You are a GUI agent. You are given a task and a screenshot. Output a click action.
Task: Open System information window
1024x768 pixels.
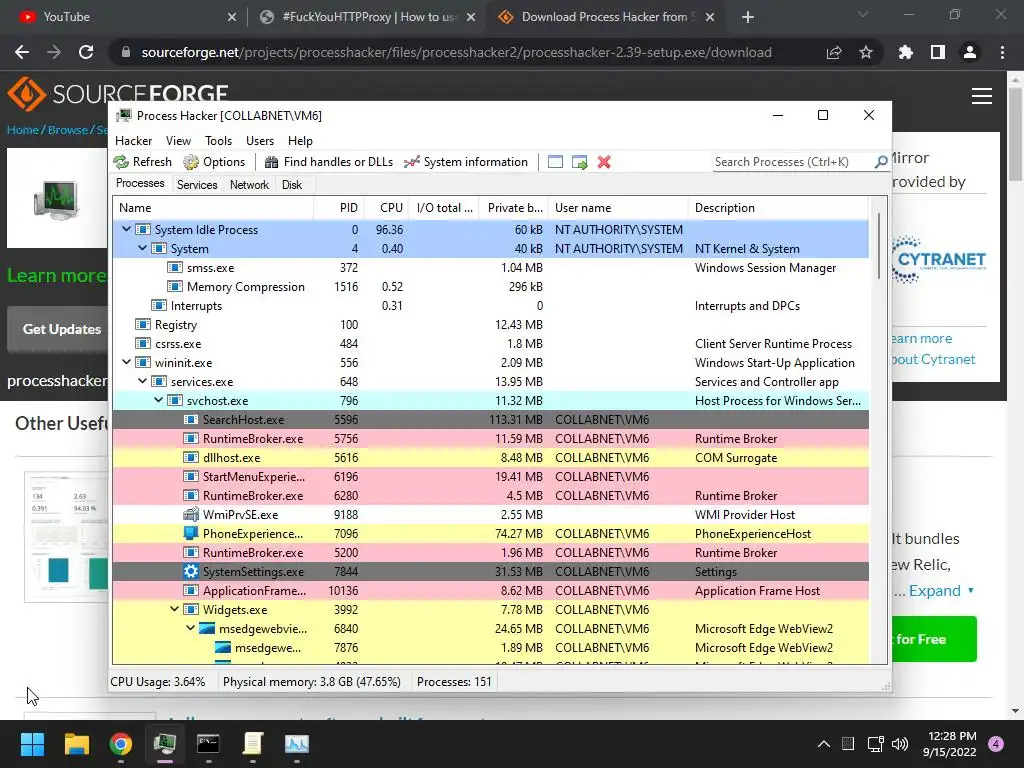(x=466, y=162)
